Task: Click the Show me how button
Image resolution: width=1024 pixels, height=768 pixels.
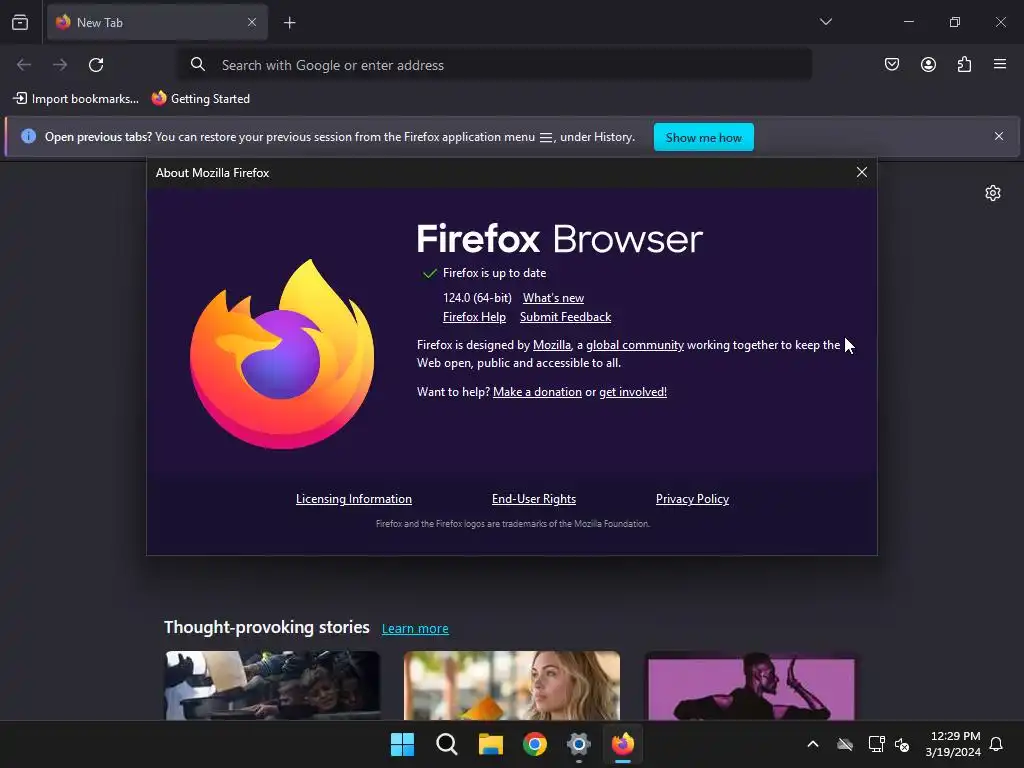Action: [x=703, y=137]
